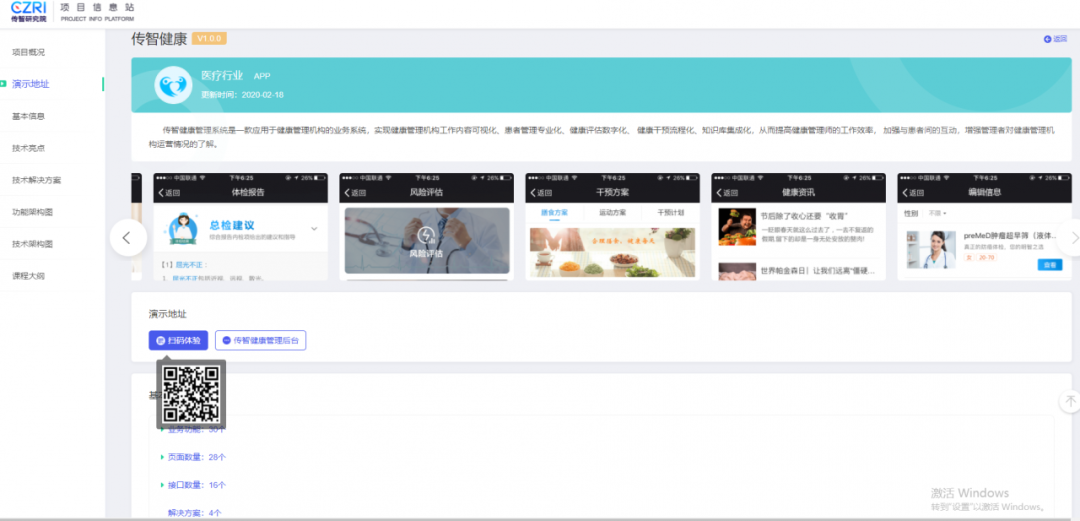Select 技术解决方案 in sidebar
1080x521 pixels.
(37, 180)
